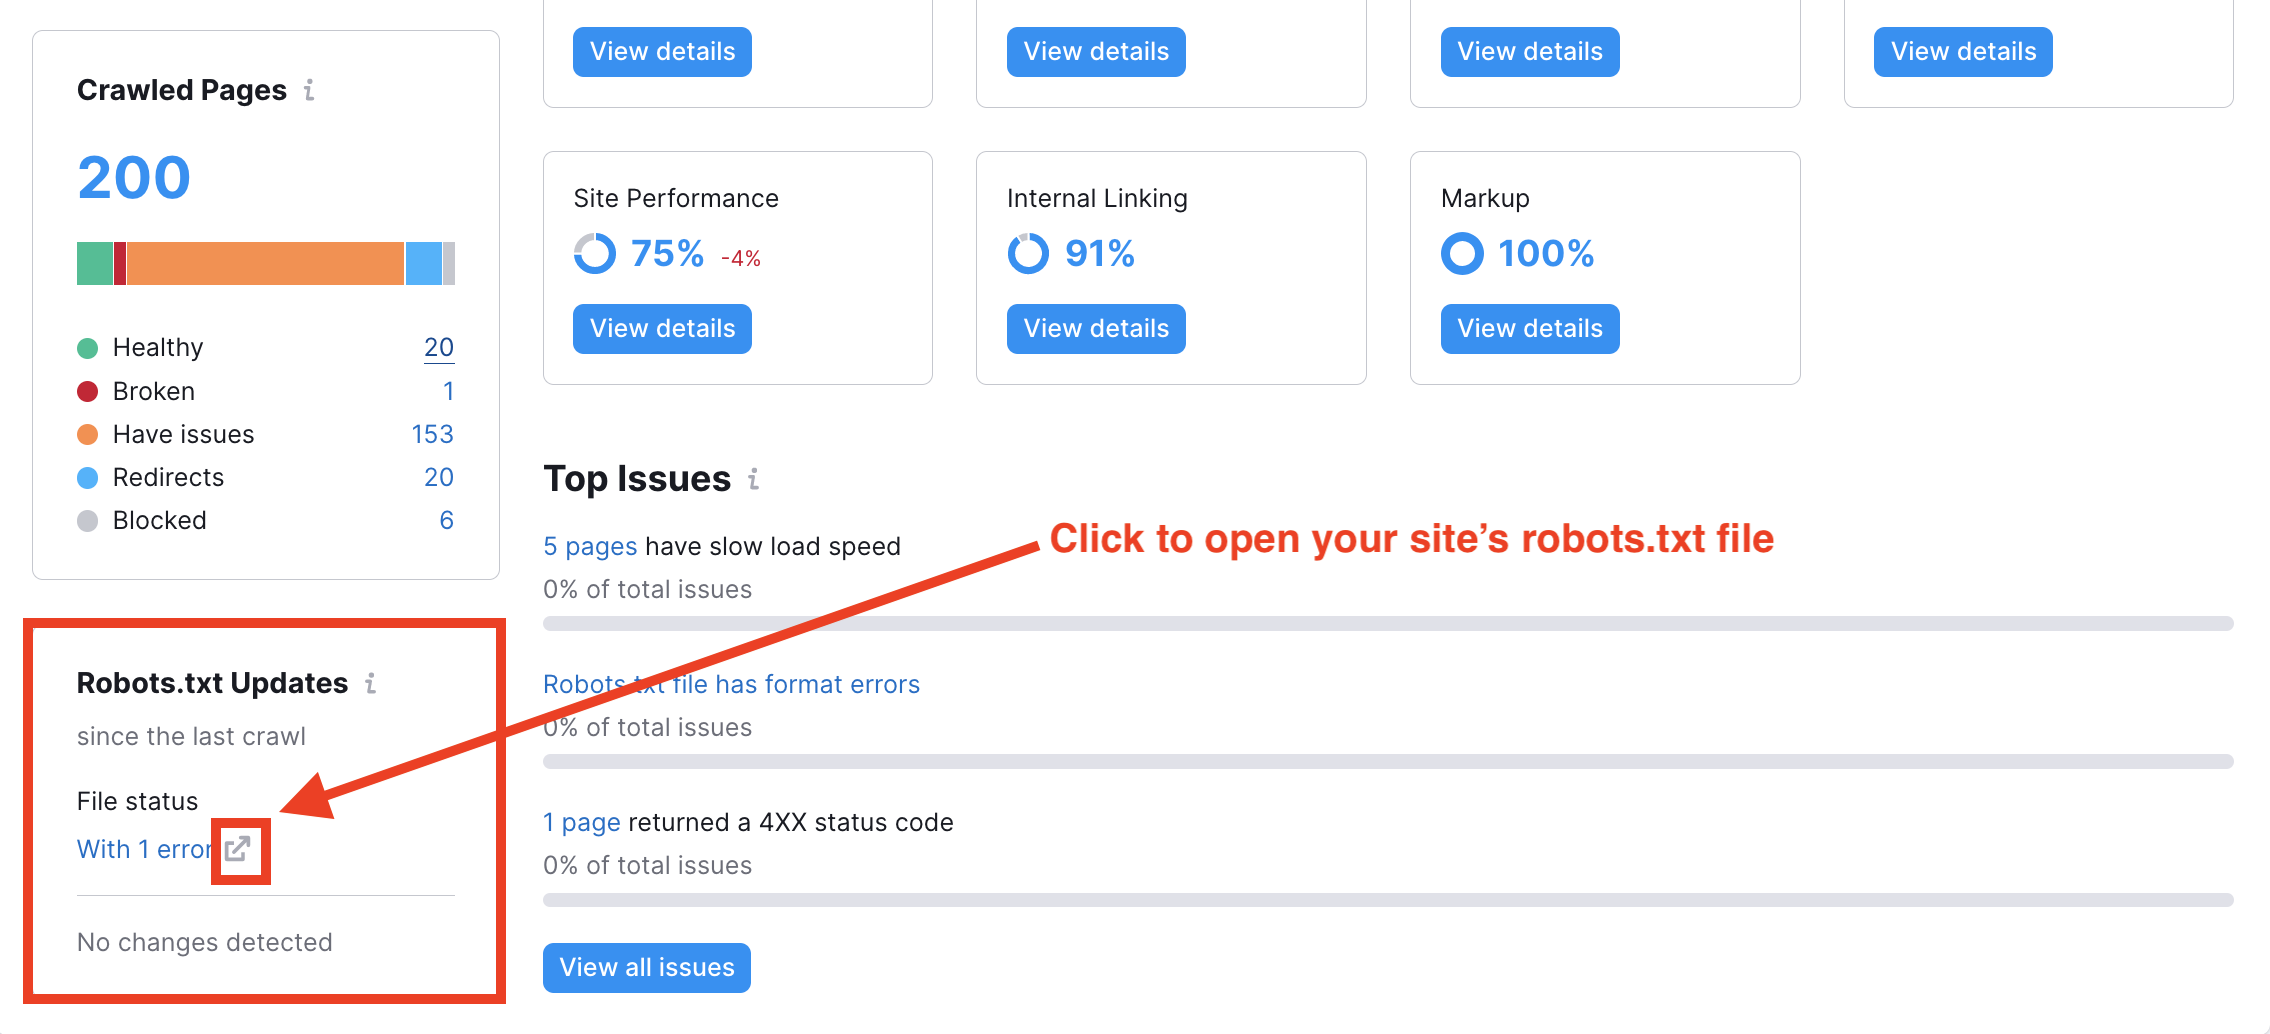This screenshot has height=1034, width=2270.
Task: Open the '5 pages' slow load speed link
Action: click(x=590, y=546)
